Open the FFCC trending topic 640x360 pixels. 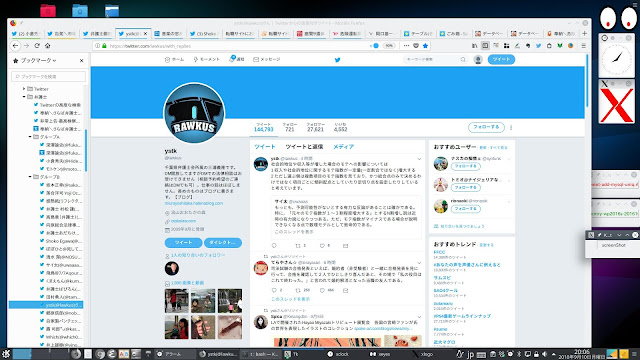pyautogui.click(x=439, y=252)
